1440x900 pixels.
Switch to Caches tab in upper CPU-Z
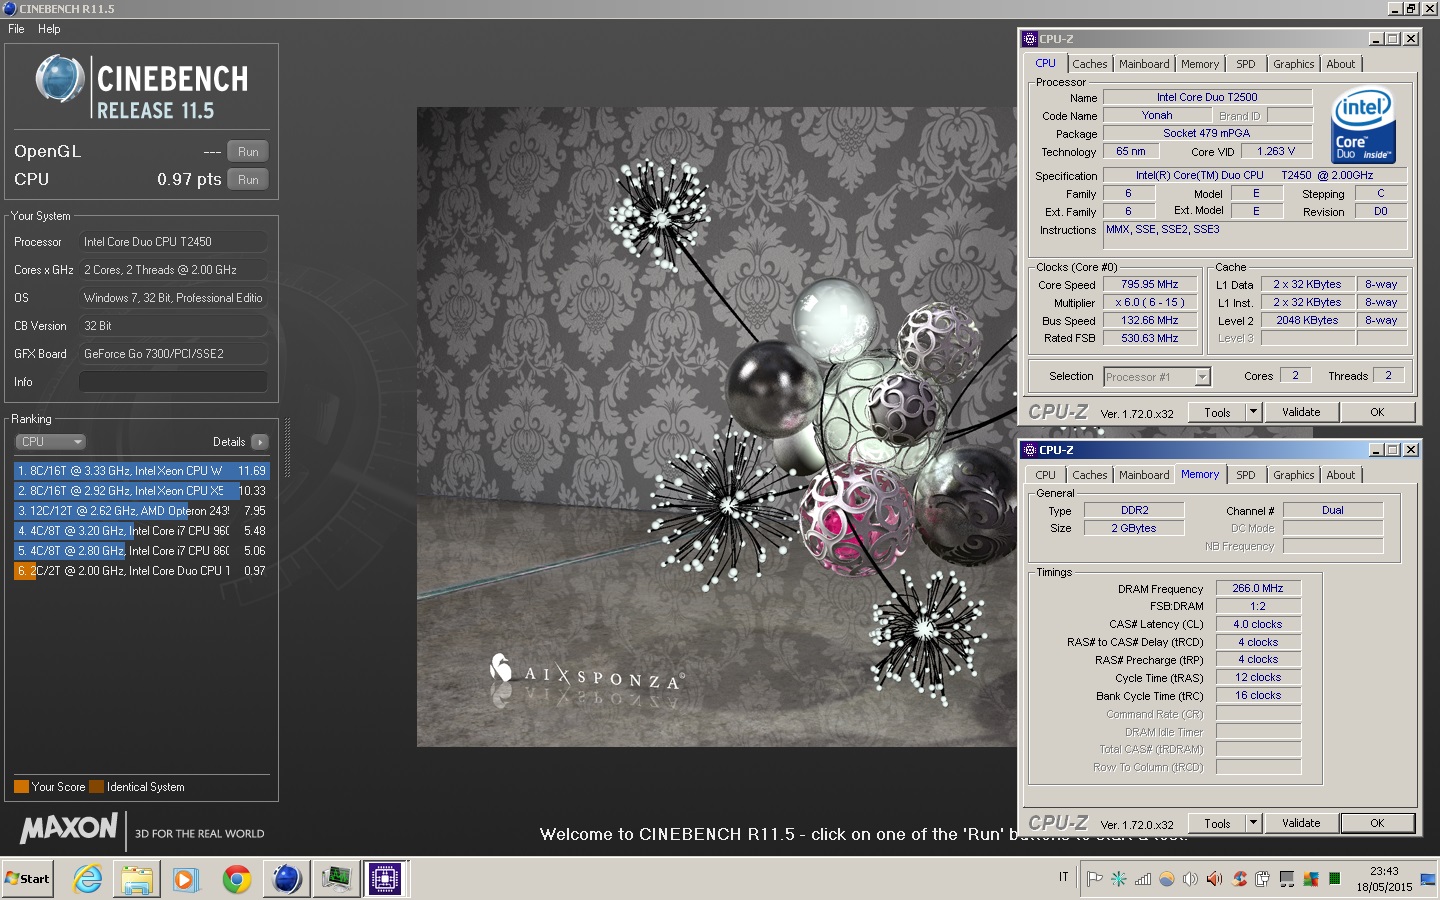click(1090, 64)
